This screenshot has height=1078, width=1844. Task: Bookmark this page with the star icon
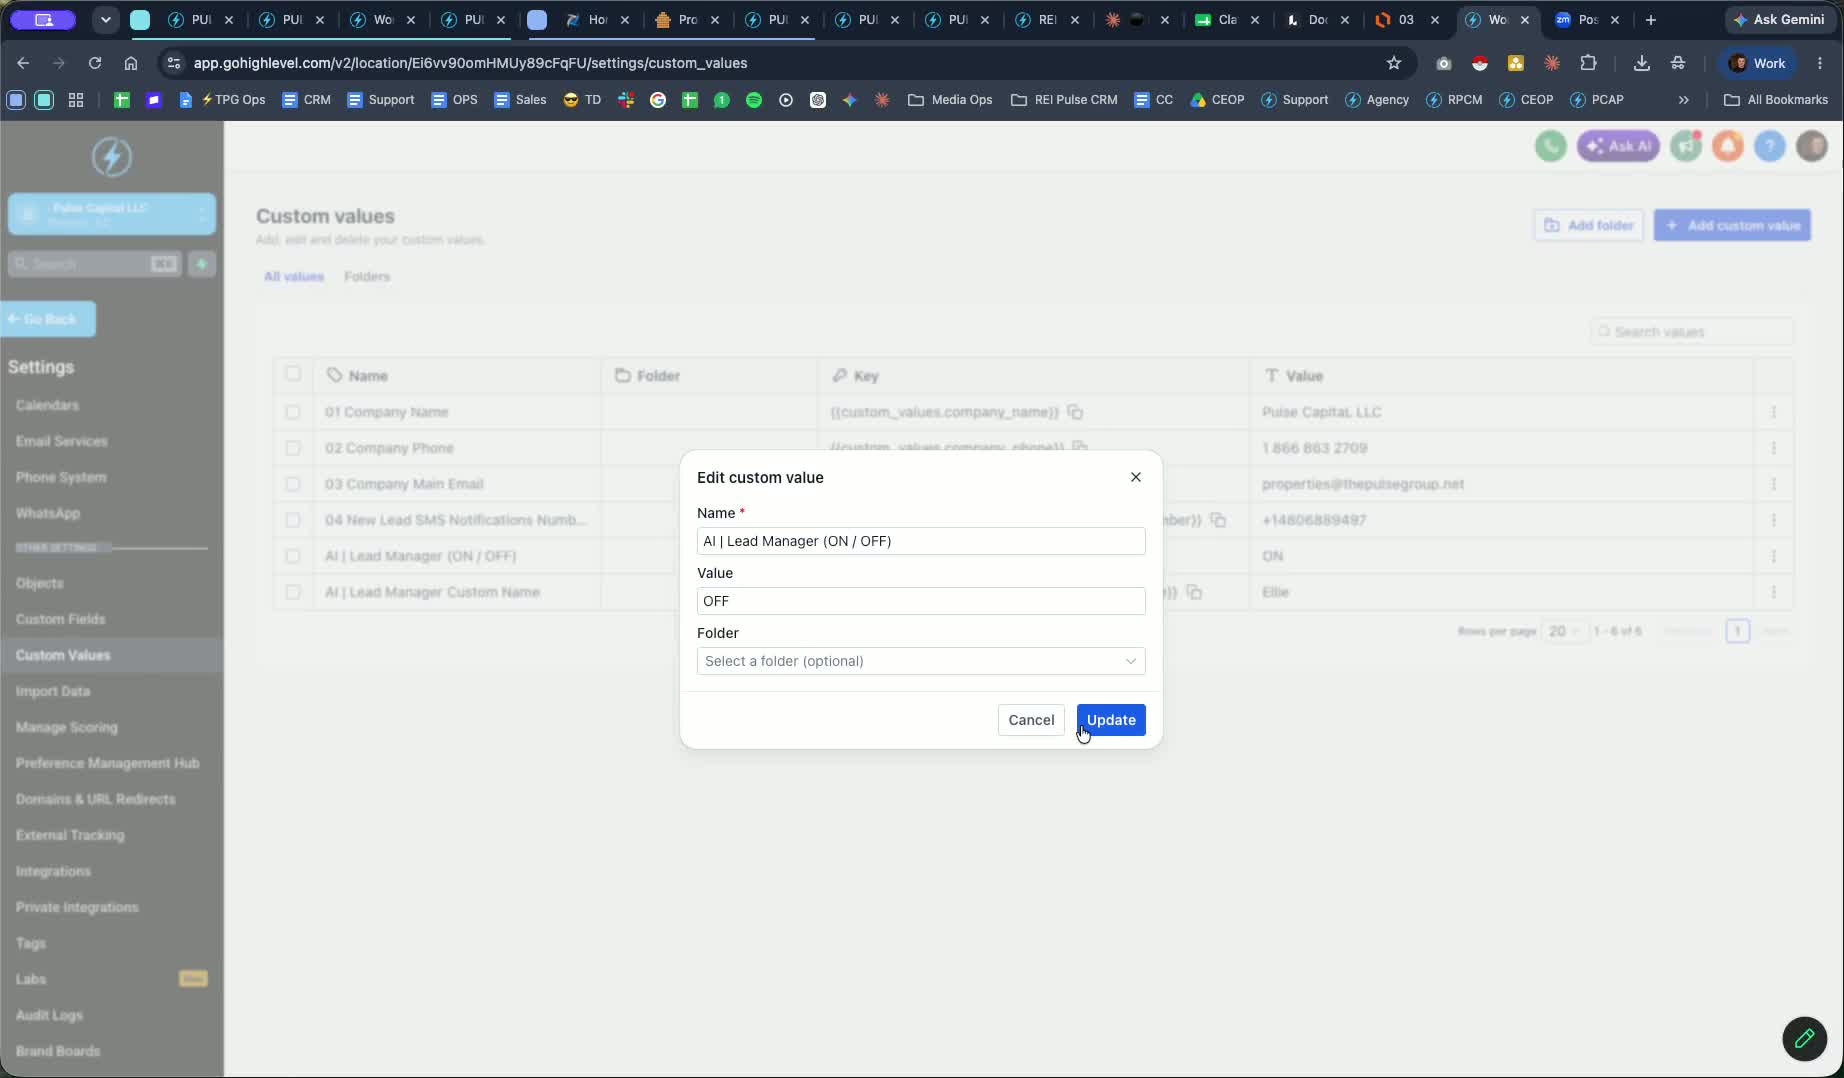pyautogui.click(x=1394, y=63)
